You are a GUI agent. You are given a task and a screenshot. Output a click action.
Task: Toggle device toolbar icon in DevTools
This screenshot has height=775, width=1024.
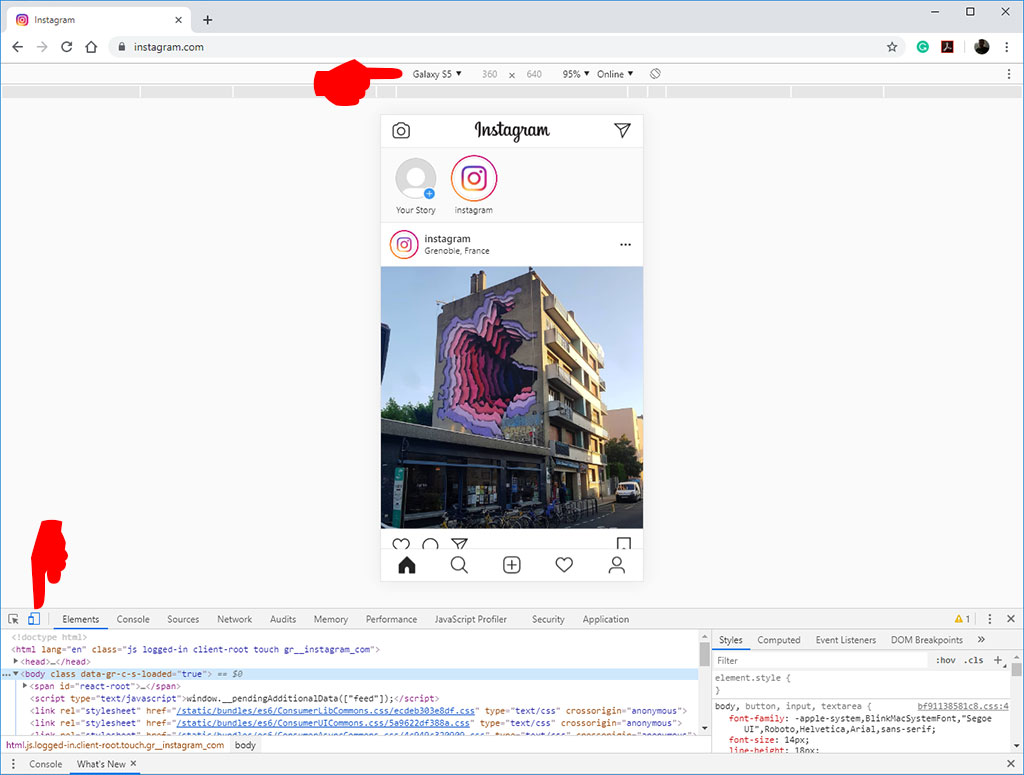tap(34, 618)
